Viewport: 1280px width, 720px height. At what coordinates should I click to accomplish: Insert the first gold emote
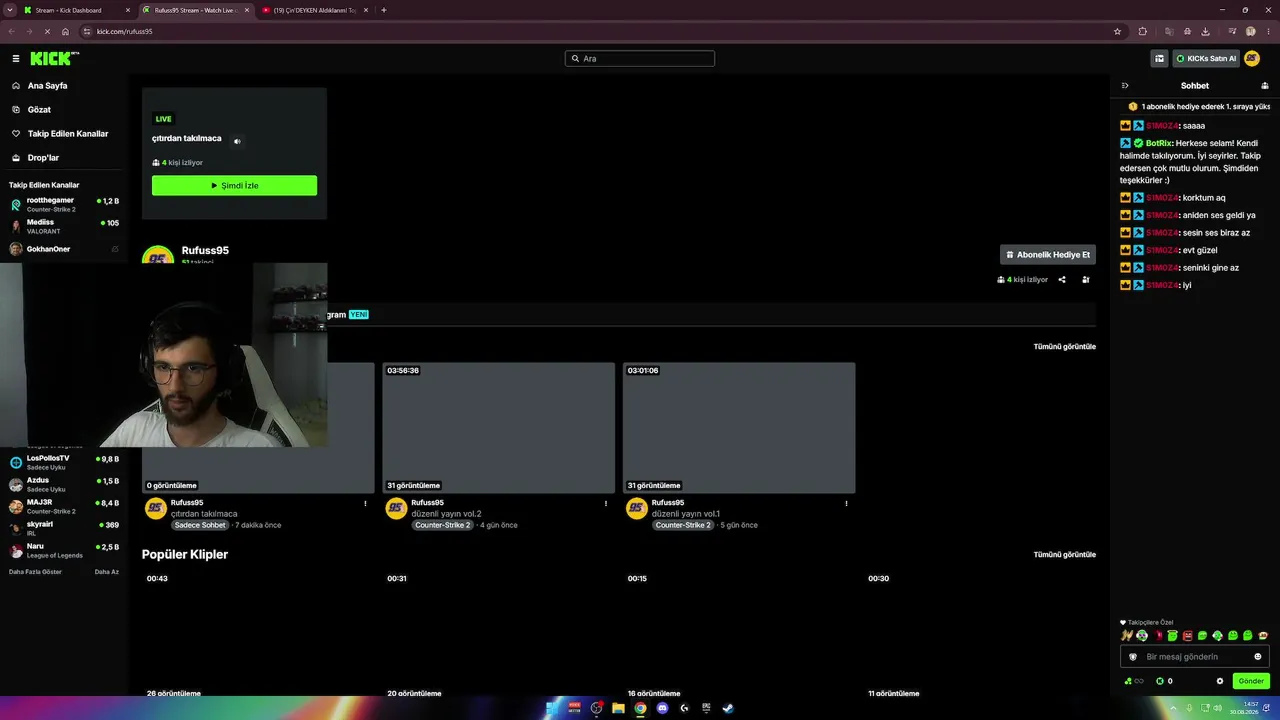click(1126, 636)
